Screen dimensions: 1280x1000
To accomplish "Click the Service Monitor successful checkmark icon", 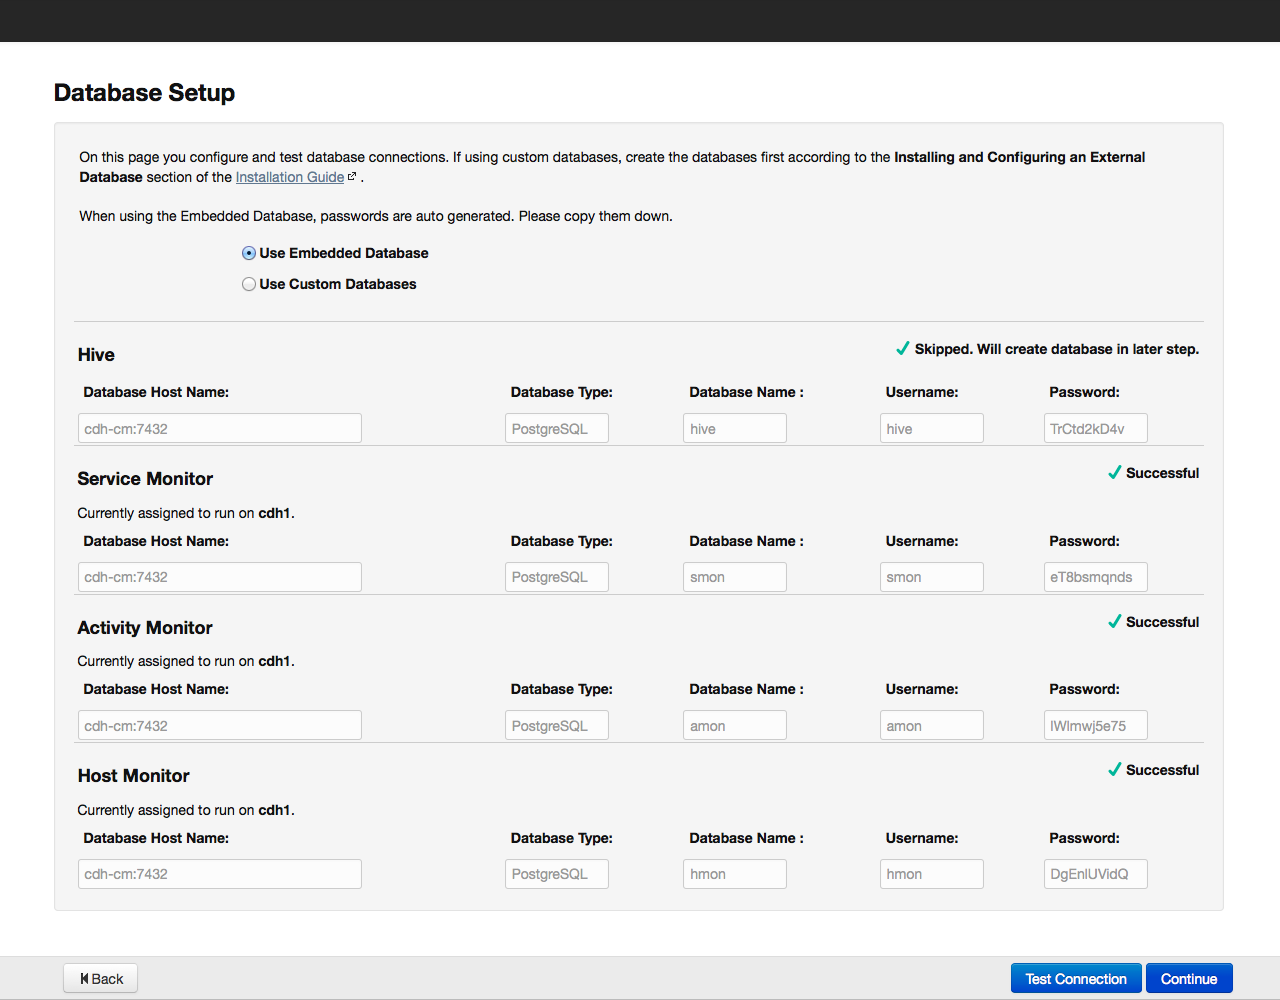I will pos(1114,472).
